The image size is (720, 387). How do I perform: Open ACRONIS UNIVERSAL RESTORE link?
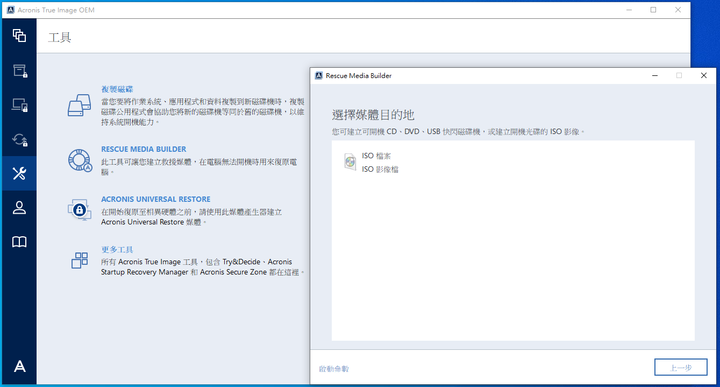tap(156, 199)
